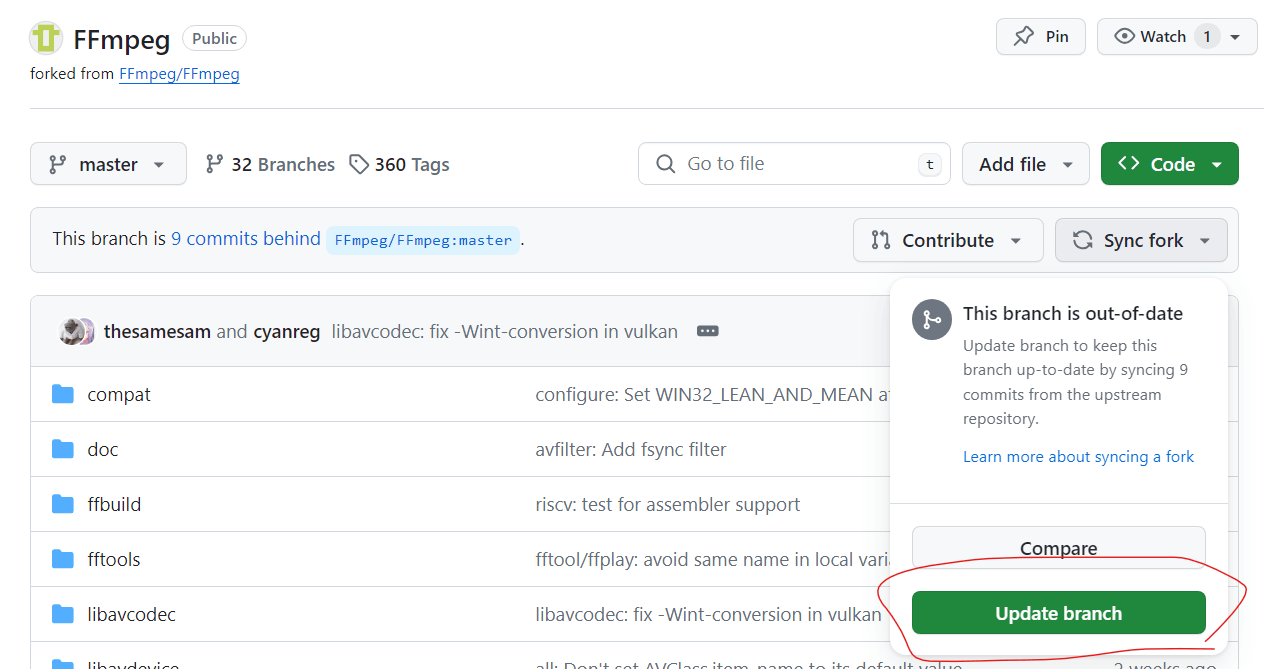This screenshot has width=1264, height=669.
Task: Open the FFmpeg/FFmpeg upstream link
Action: click(x=179, y=74)
